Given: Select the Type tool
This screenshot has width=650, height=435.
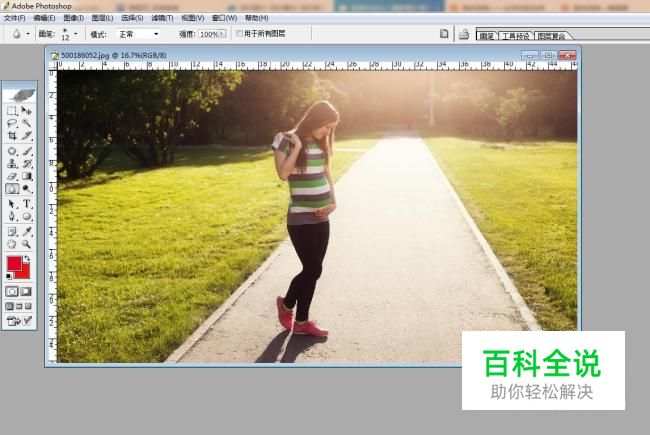Looking at the screenshot, I should [27, 204].
